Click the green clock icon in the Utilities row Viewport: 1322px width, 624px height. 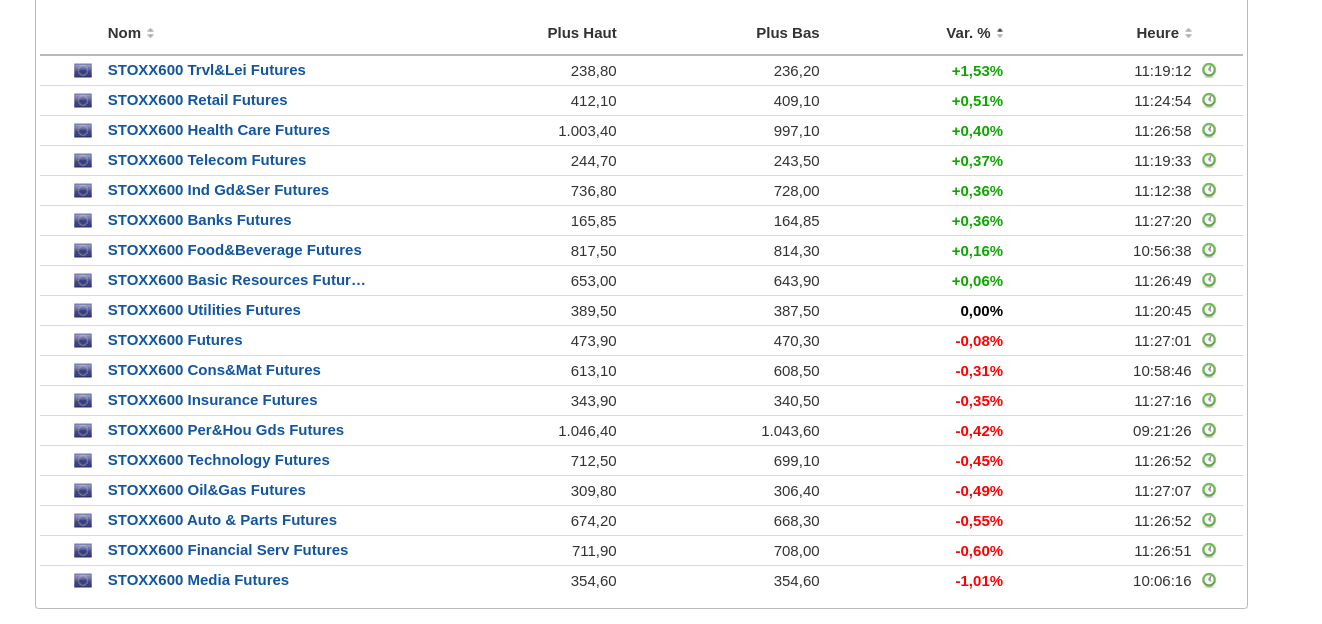tap(1209, 310)
